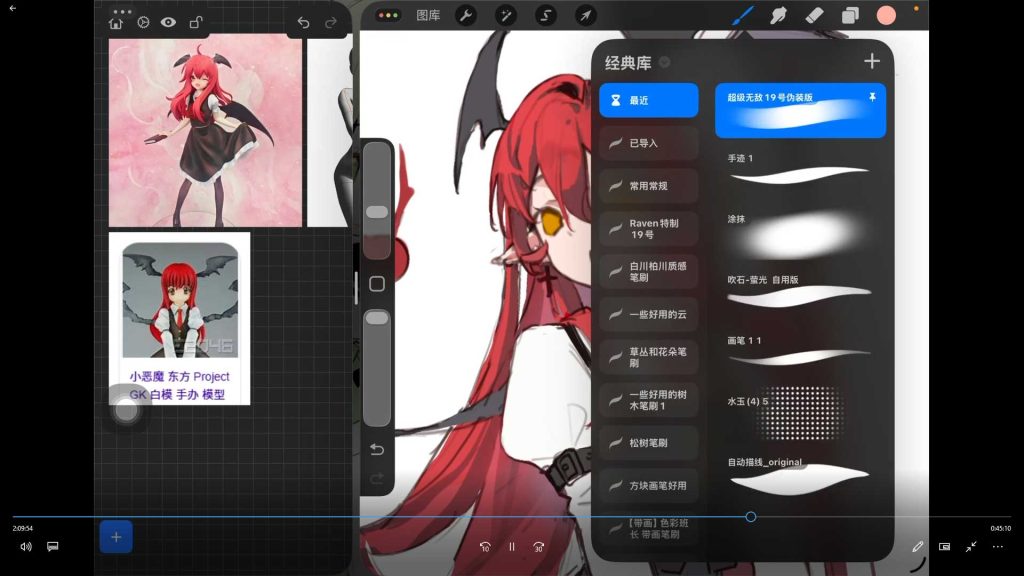This screenshot has height=576, width=1024.
Task: Select the 草丛和花朵笔刷 brush set
Action: pos(648,357)
